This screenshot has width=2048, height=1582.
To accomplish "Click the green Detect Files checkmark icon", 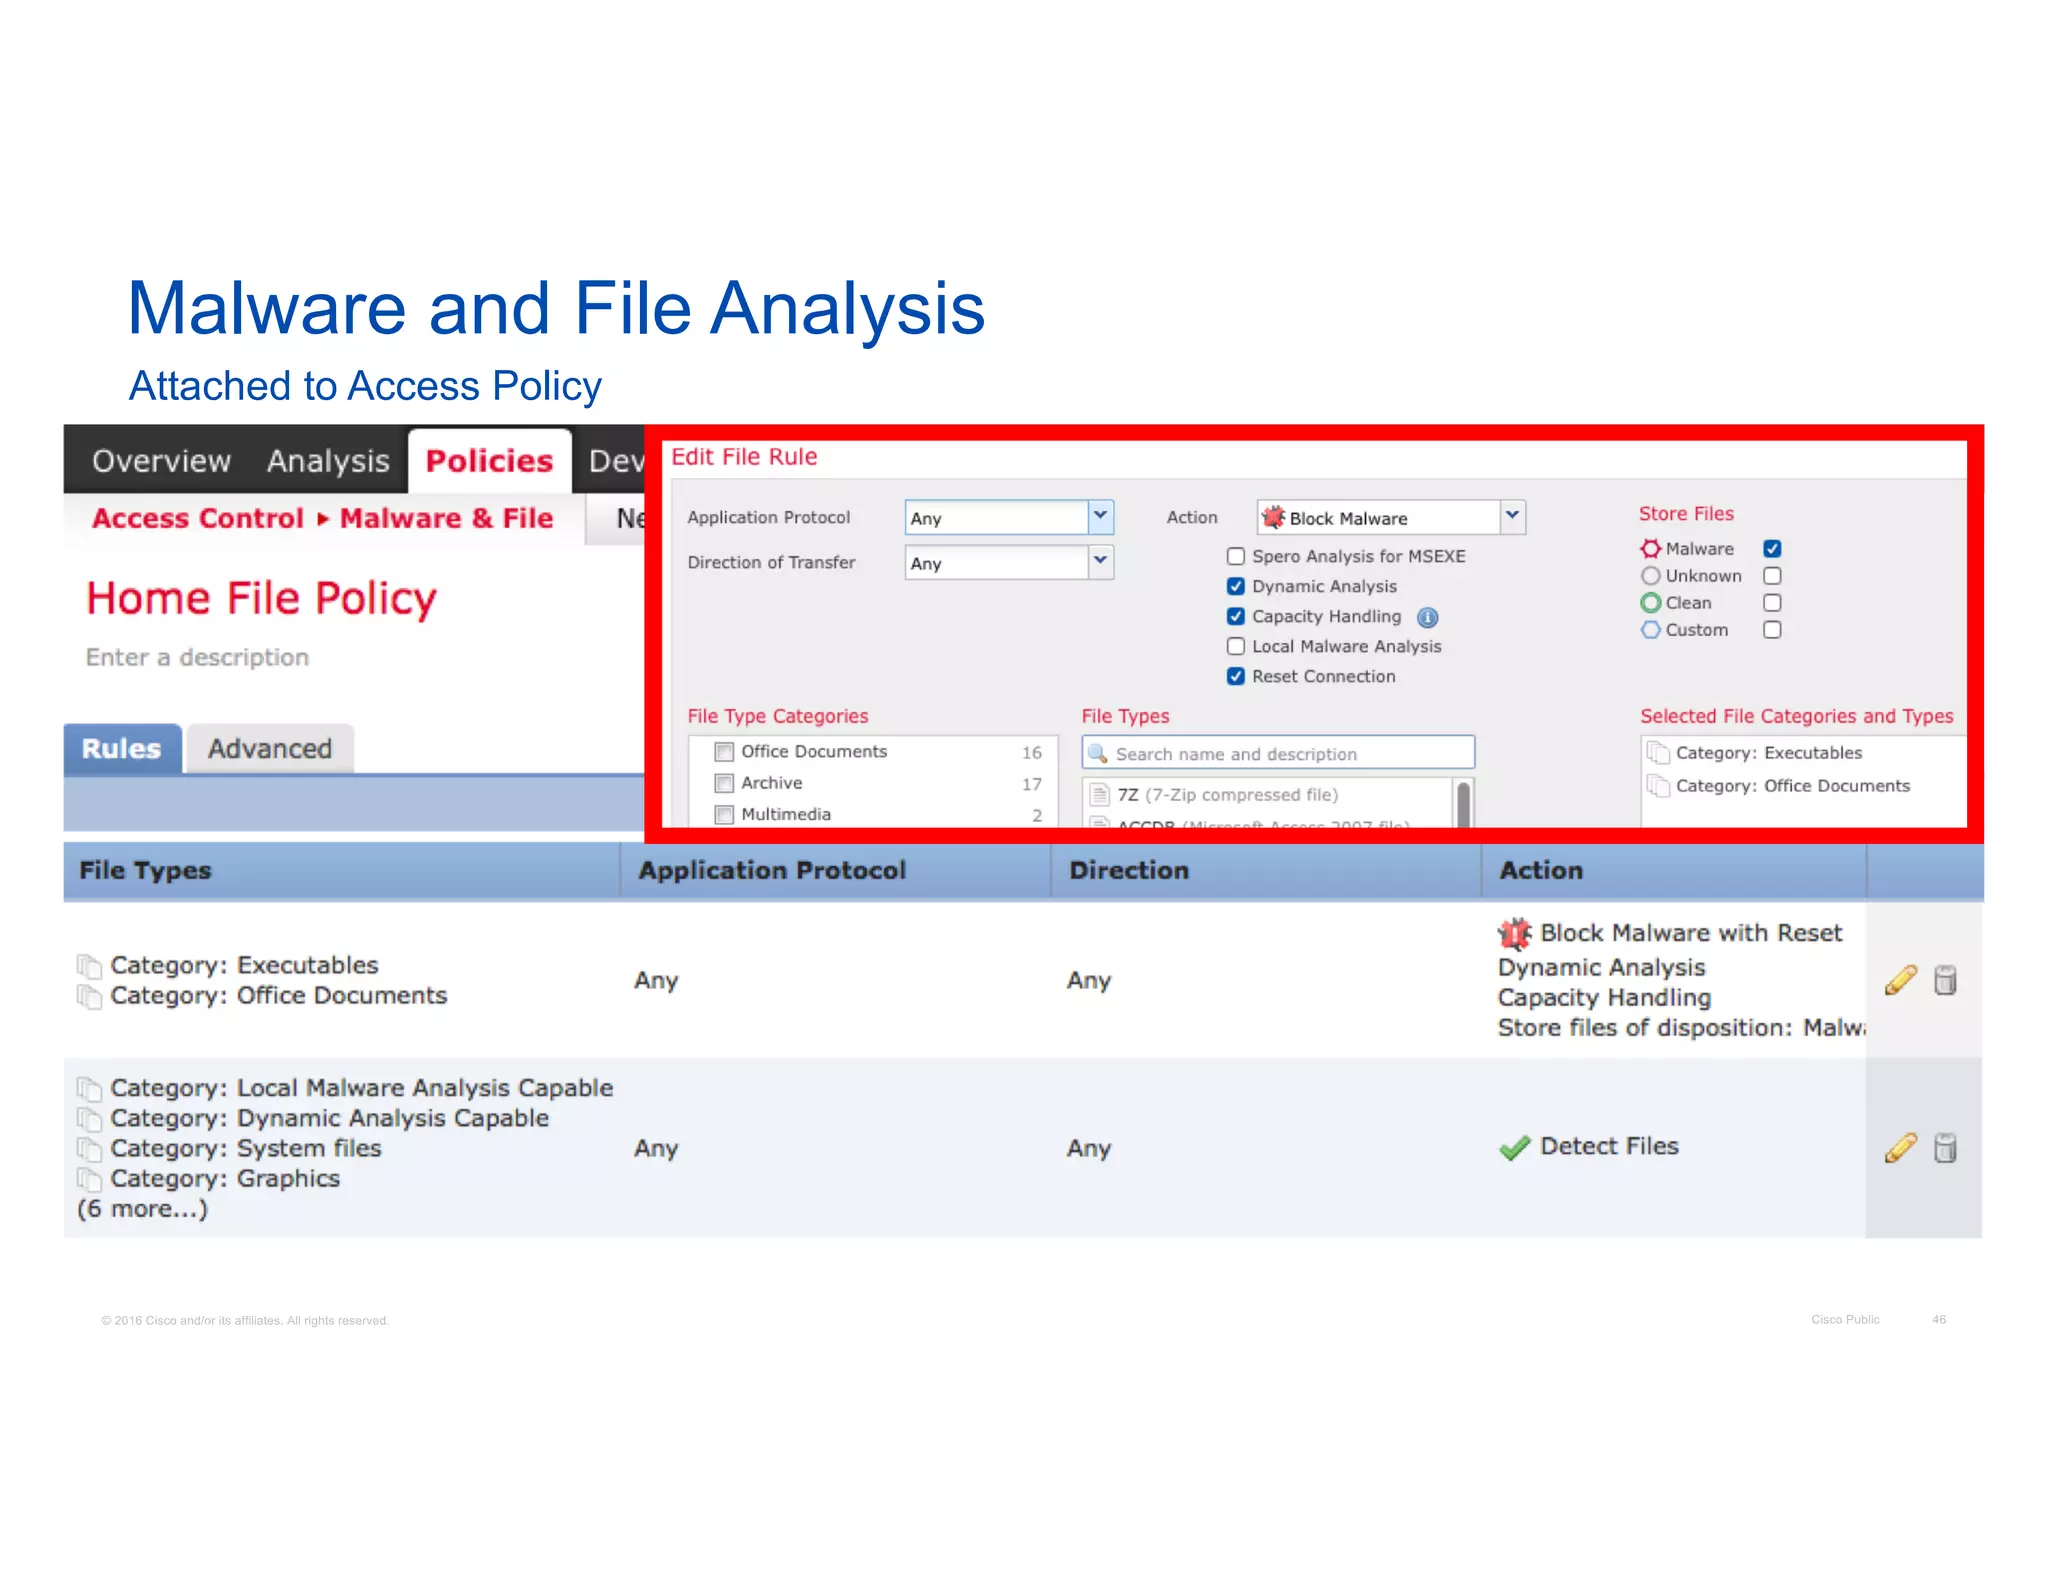I will pos(1514,1148).
